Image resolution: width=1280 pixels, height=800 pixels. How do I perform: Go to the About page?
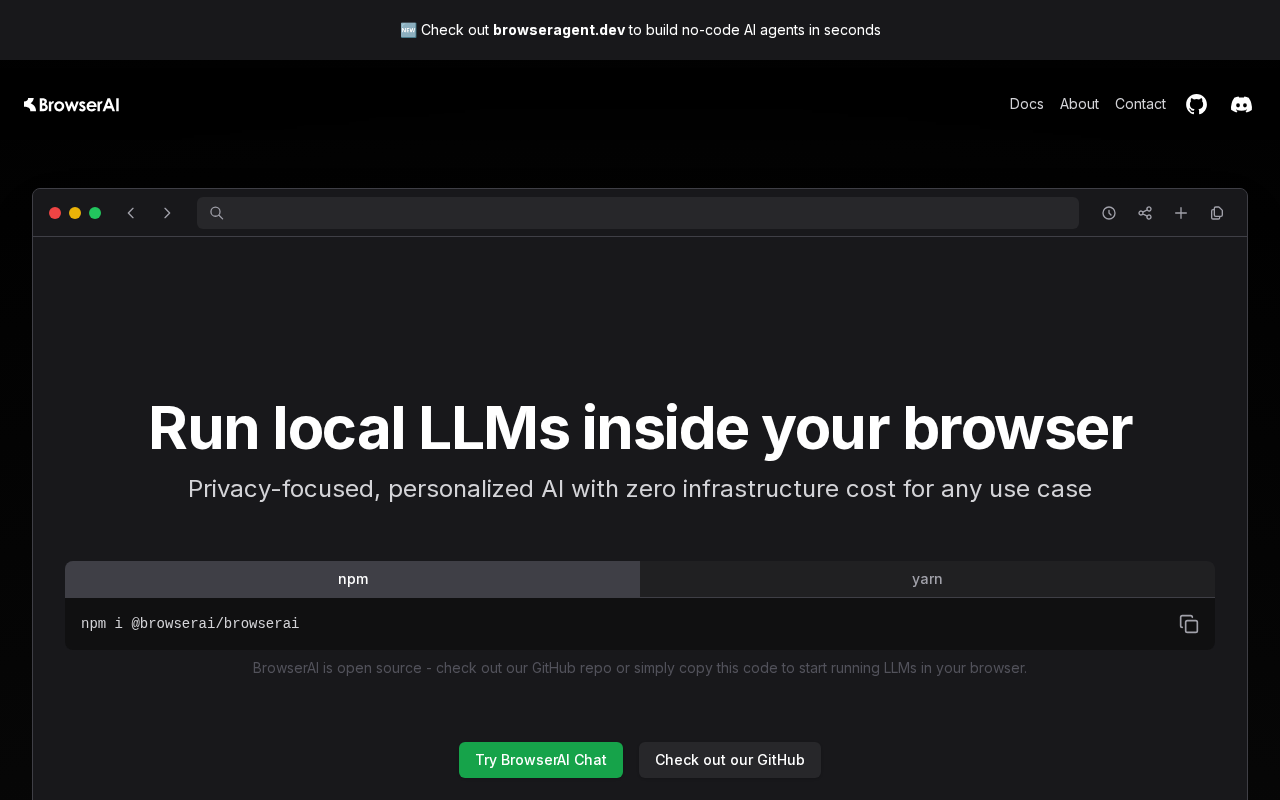click(x=1079, y=104)
